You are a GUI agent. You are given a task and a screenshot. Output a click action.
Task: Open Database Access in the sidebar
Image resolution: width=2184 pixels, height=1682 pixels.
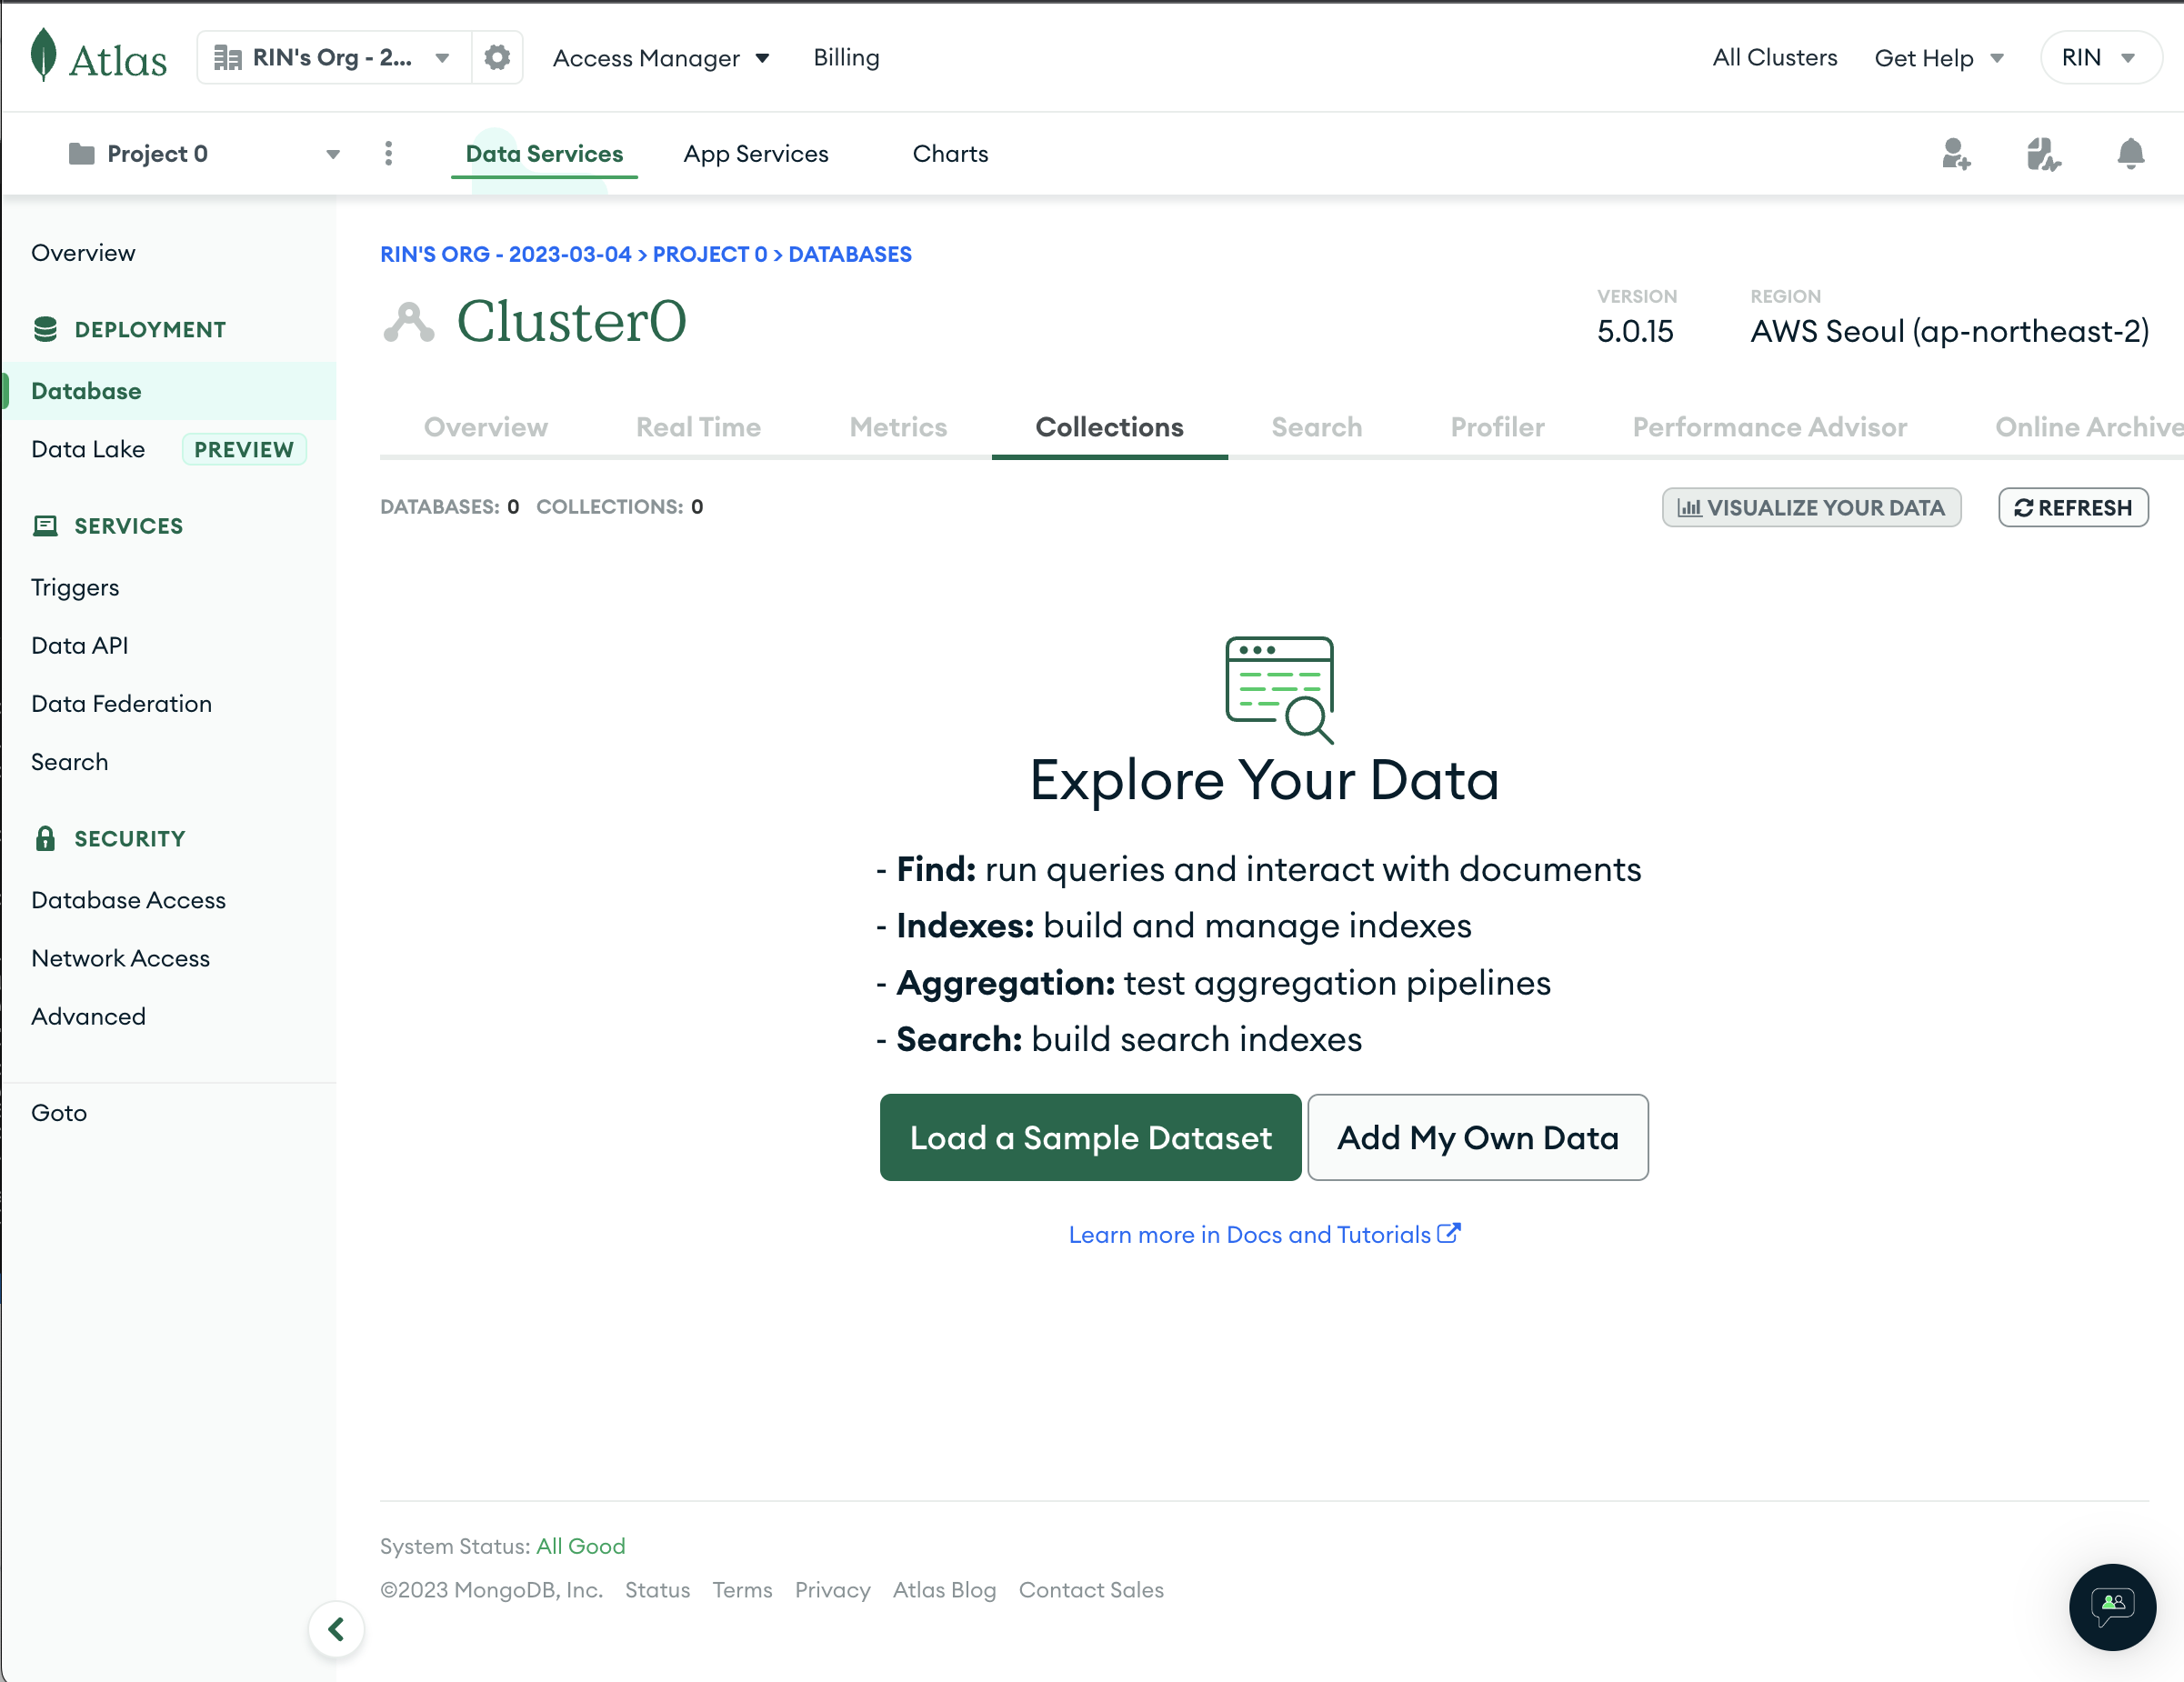[128, 899]
